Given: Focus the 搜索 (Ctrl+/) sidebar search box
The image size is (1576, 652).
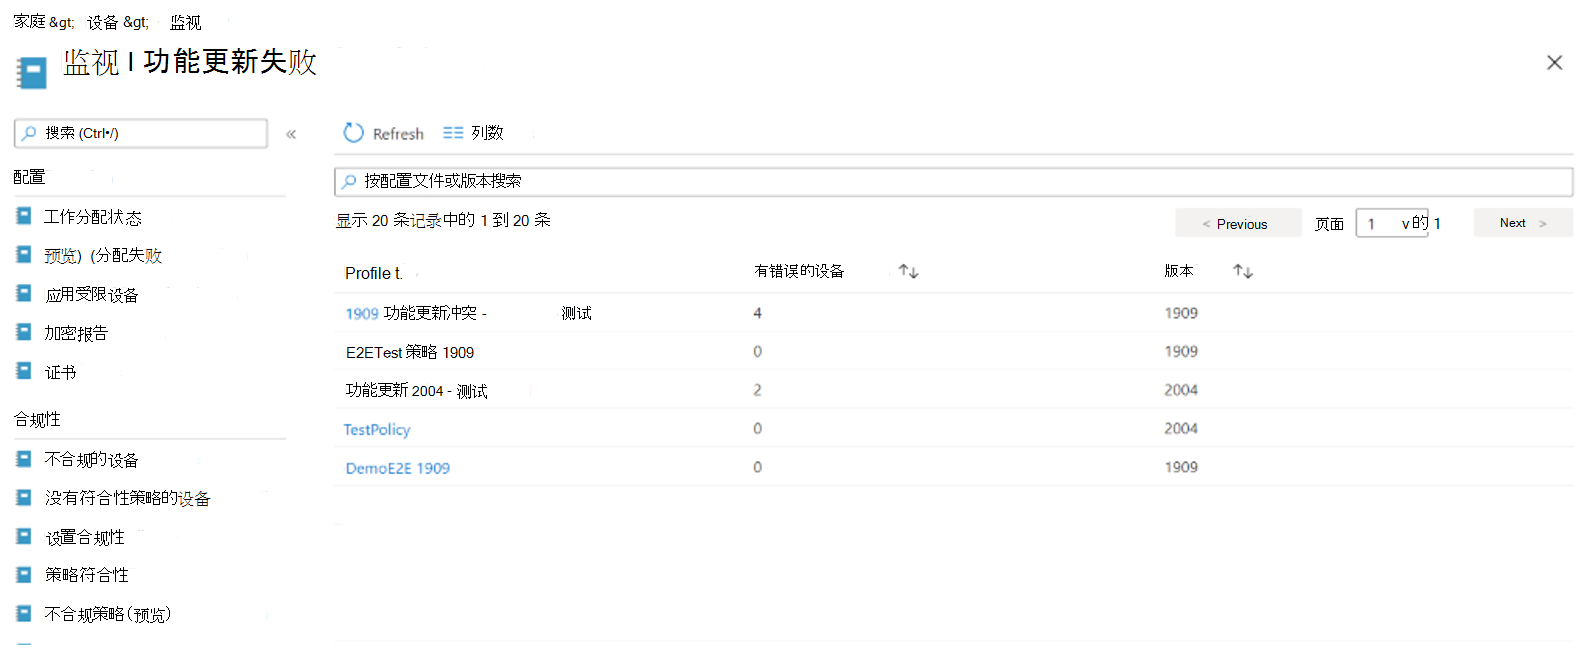Looking at the screenshot, I should point(141,133).
